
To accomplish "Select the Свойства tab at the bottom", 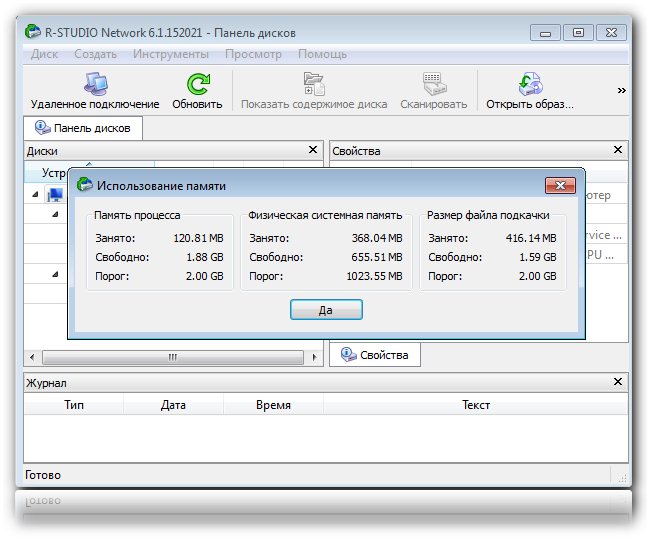I will pyautogui.click(x=375, y=355).
